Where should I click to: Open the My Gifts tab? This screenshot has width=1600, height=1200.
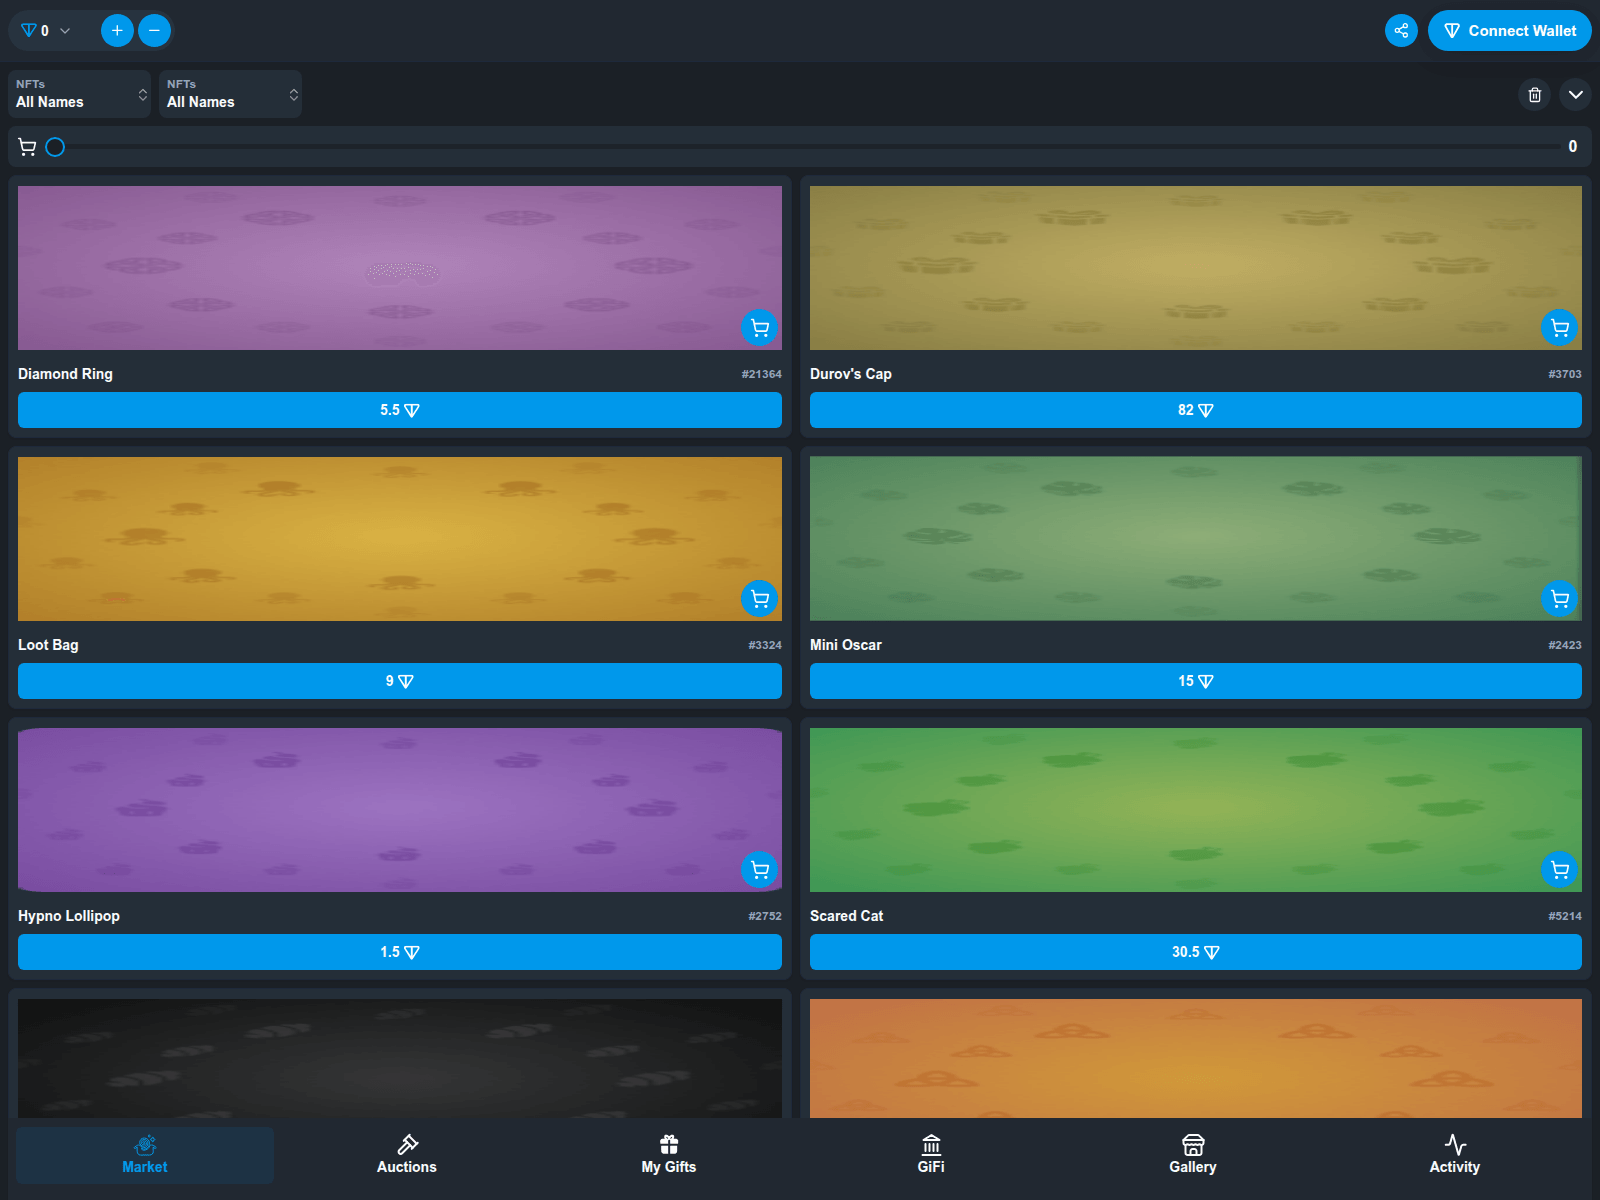click(x=669, y=1155)
